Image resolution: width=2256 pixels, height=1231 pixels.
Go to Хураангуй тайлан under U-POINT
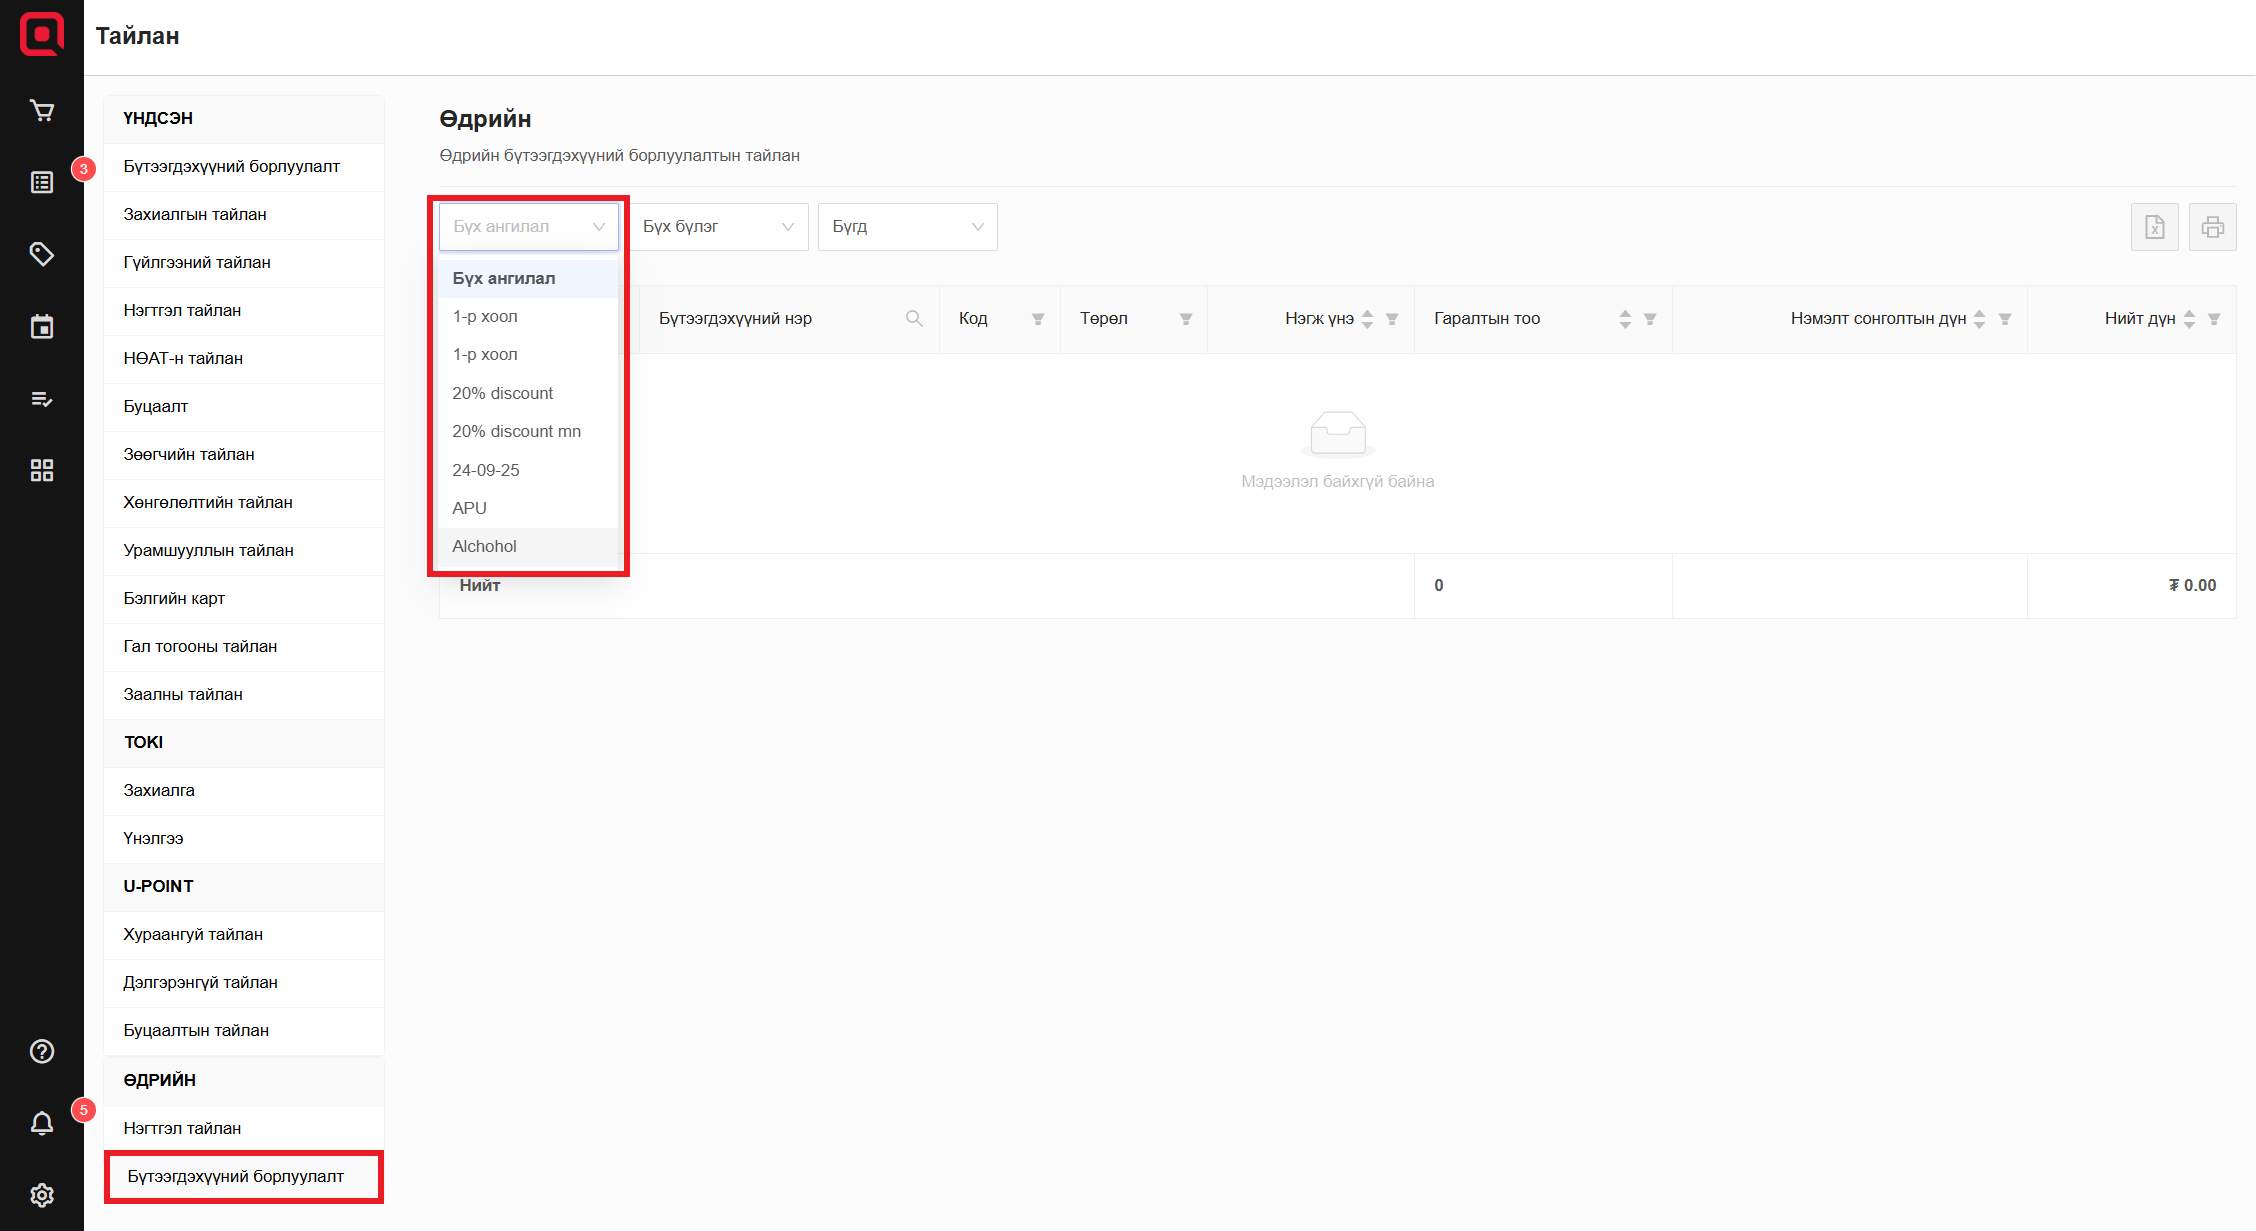click(x=193, y=934)
